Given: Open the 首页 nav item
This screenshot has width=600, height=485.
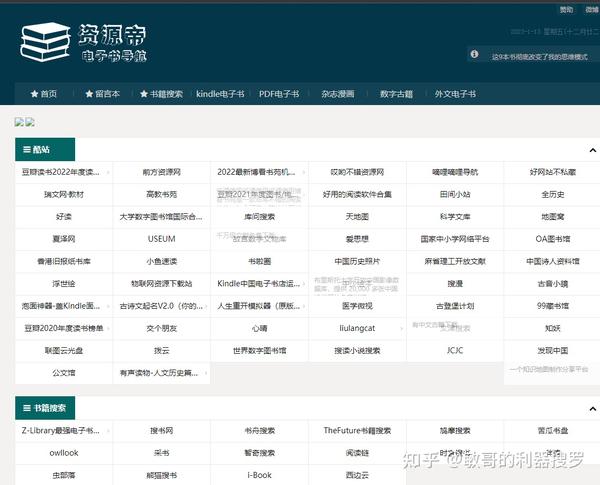Looking at the screenshot, I should click(x=44, y=94).
